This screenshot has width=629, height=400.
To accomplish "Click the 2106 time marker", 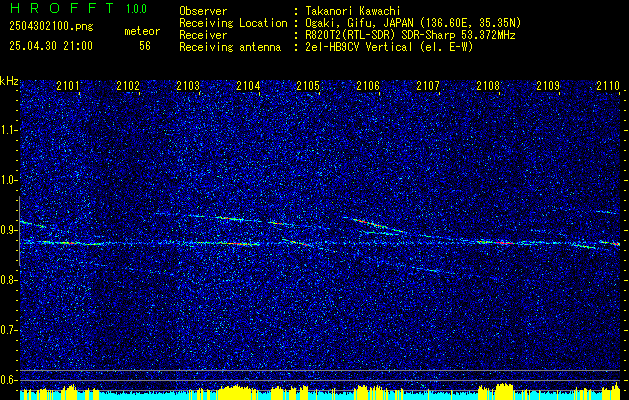I will pyautogui.click(x=368, y=86).
